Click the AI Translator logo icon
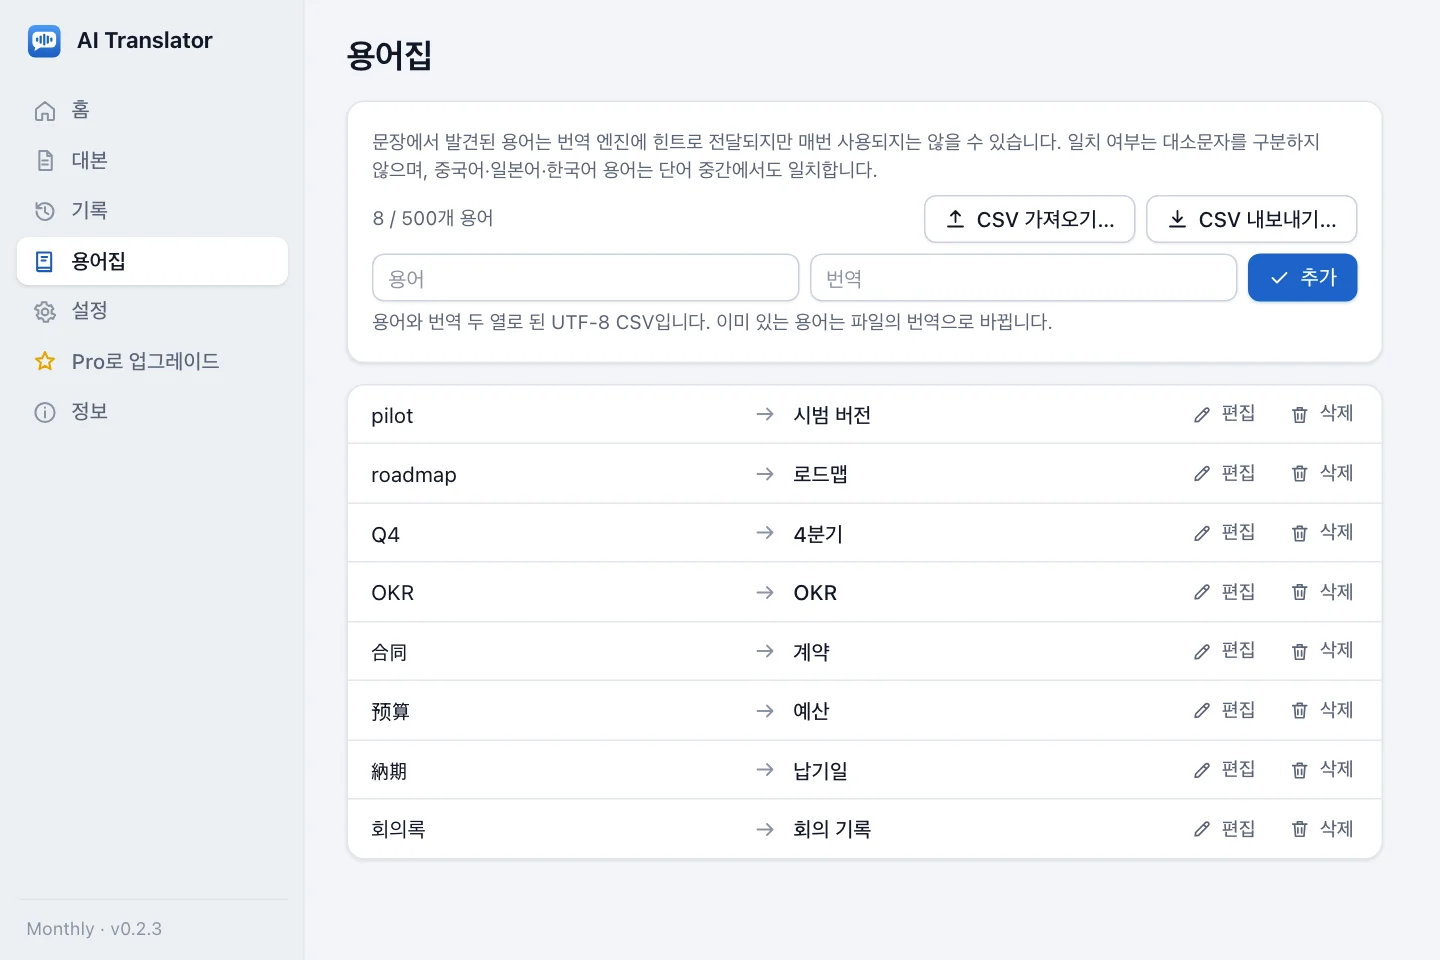1440x960 pixels. pos(44,41)
